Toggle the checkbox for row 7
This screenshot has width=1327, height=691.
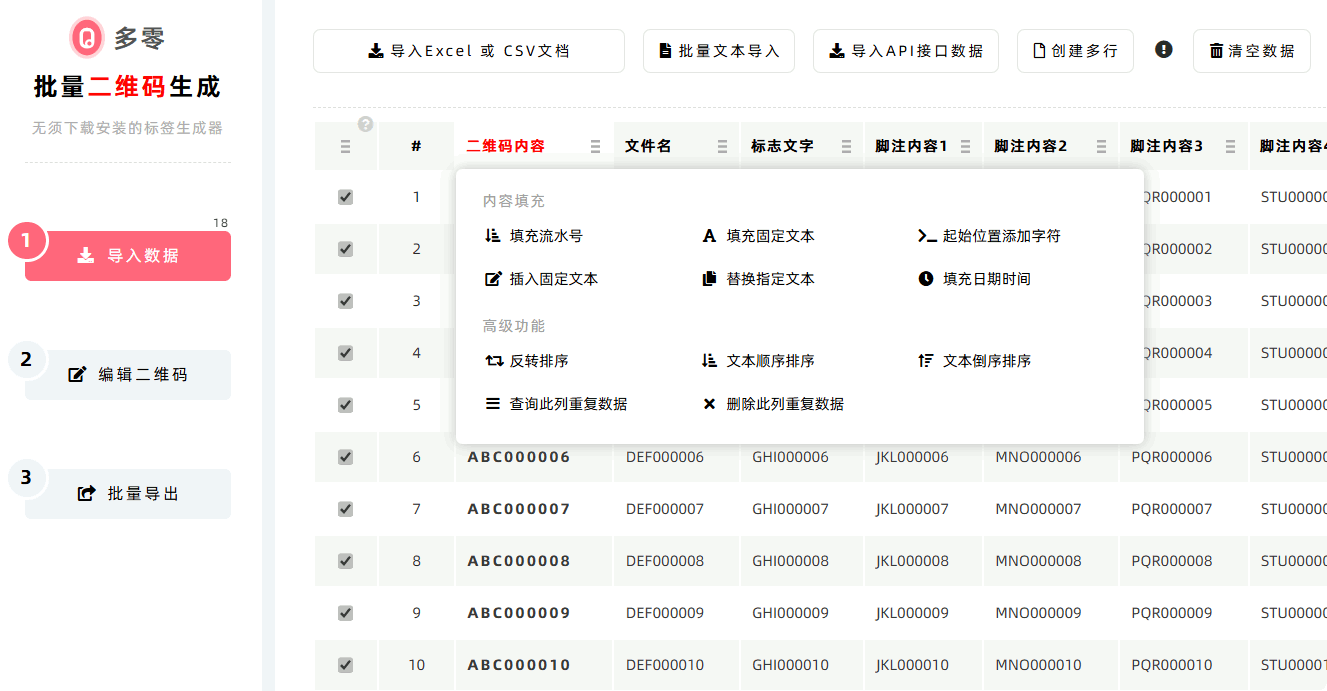pos(346,509)
